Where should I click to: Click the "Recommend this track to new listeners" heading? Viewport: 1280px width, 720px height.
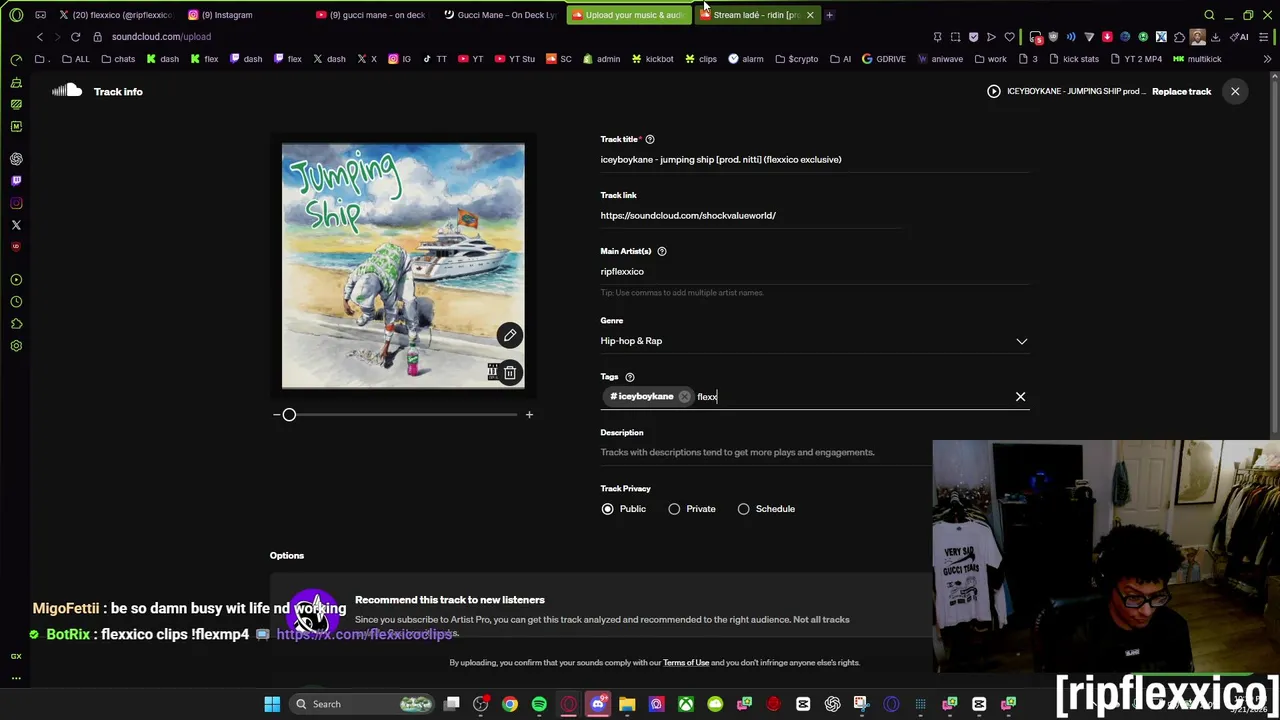point(450,600)
